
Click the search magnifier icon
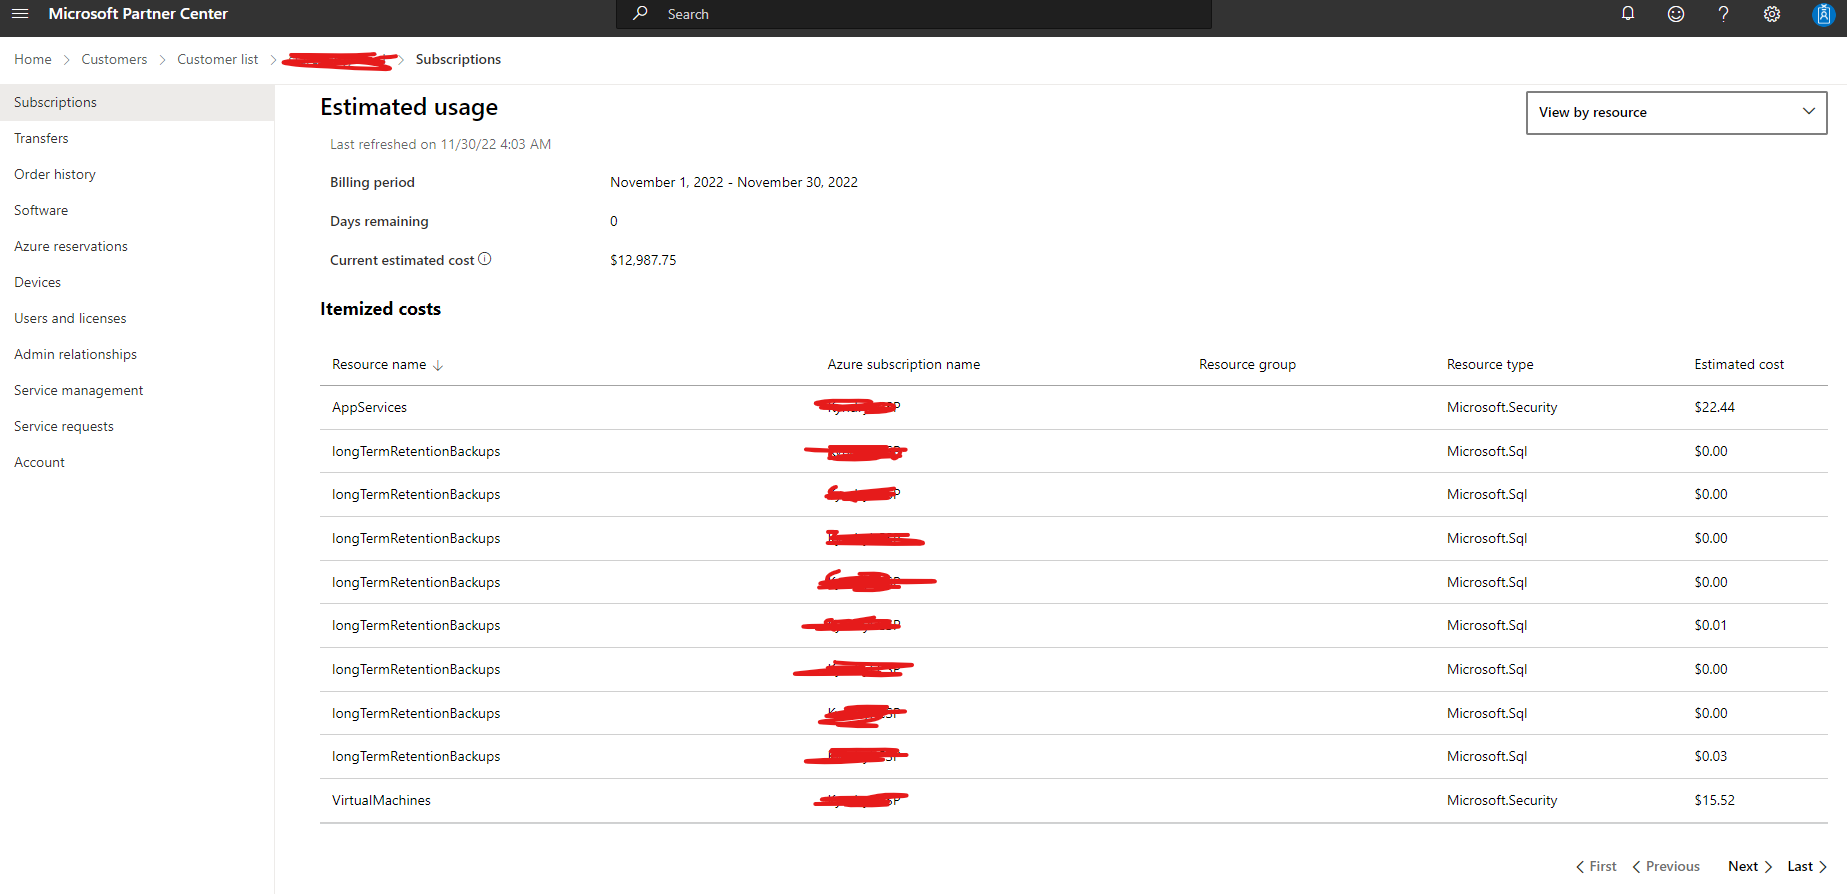point(641,13)
